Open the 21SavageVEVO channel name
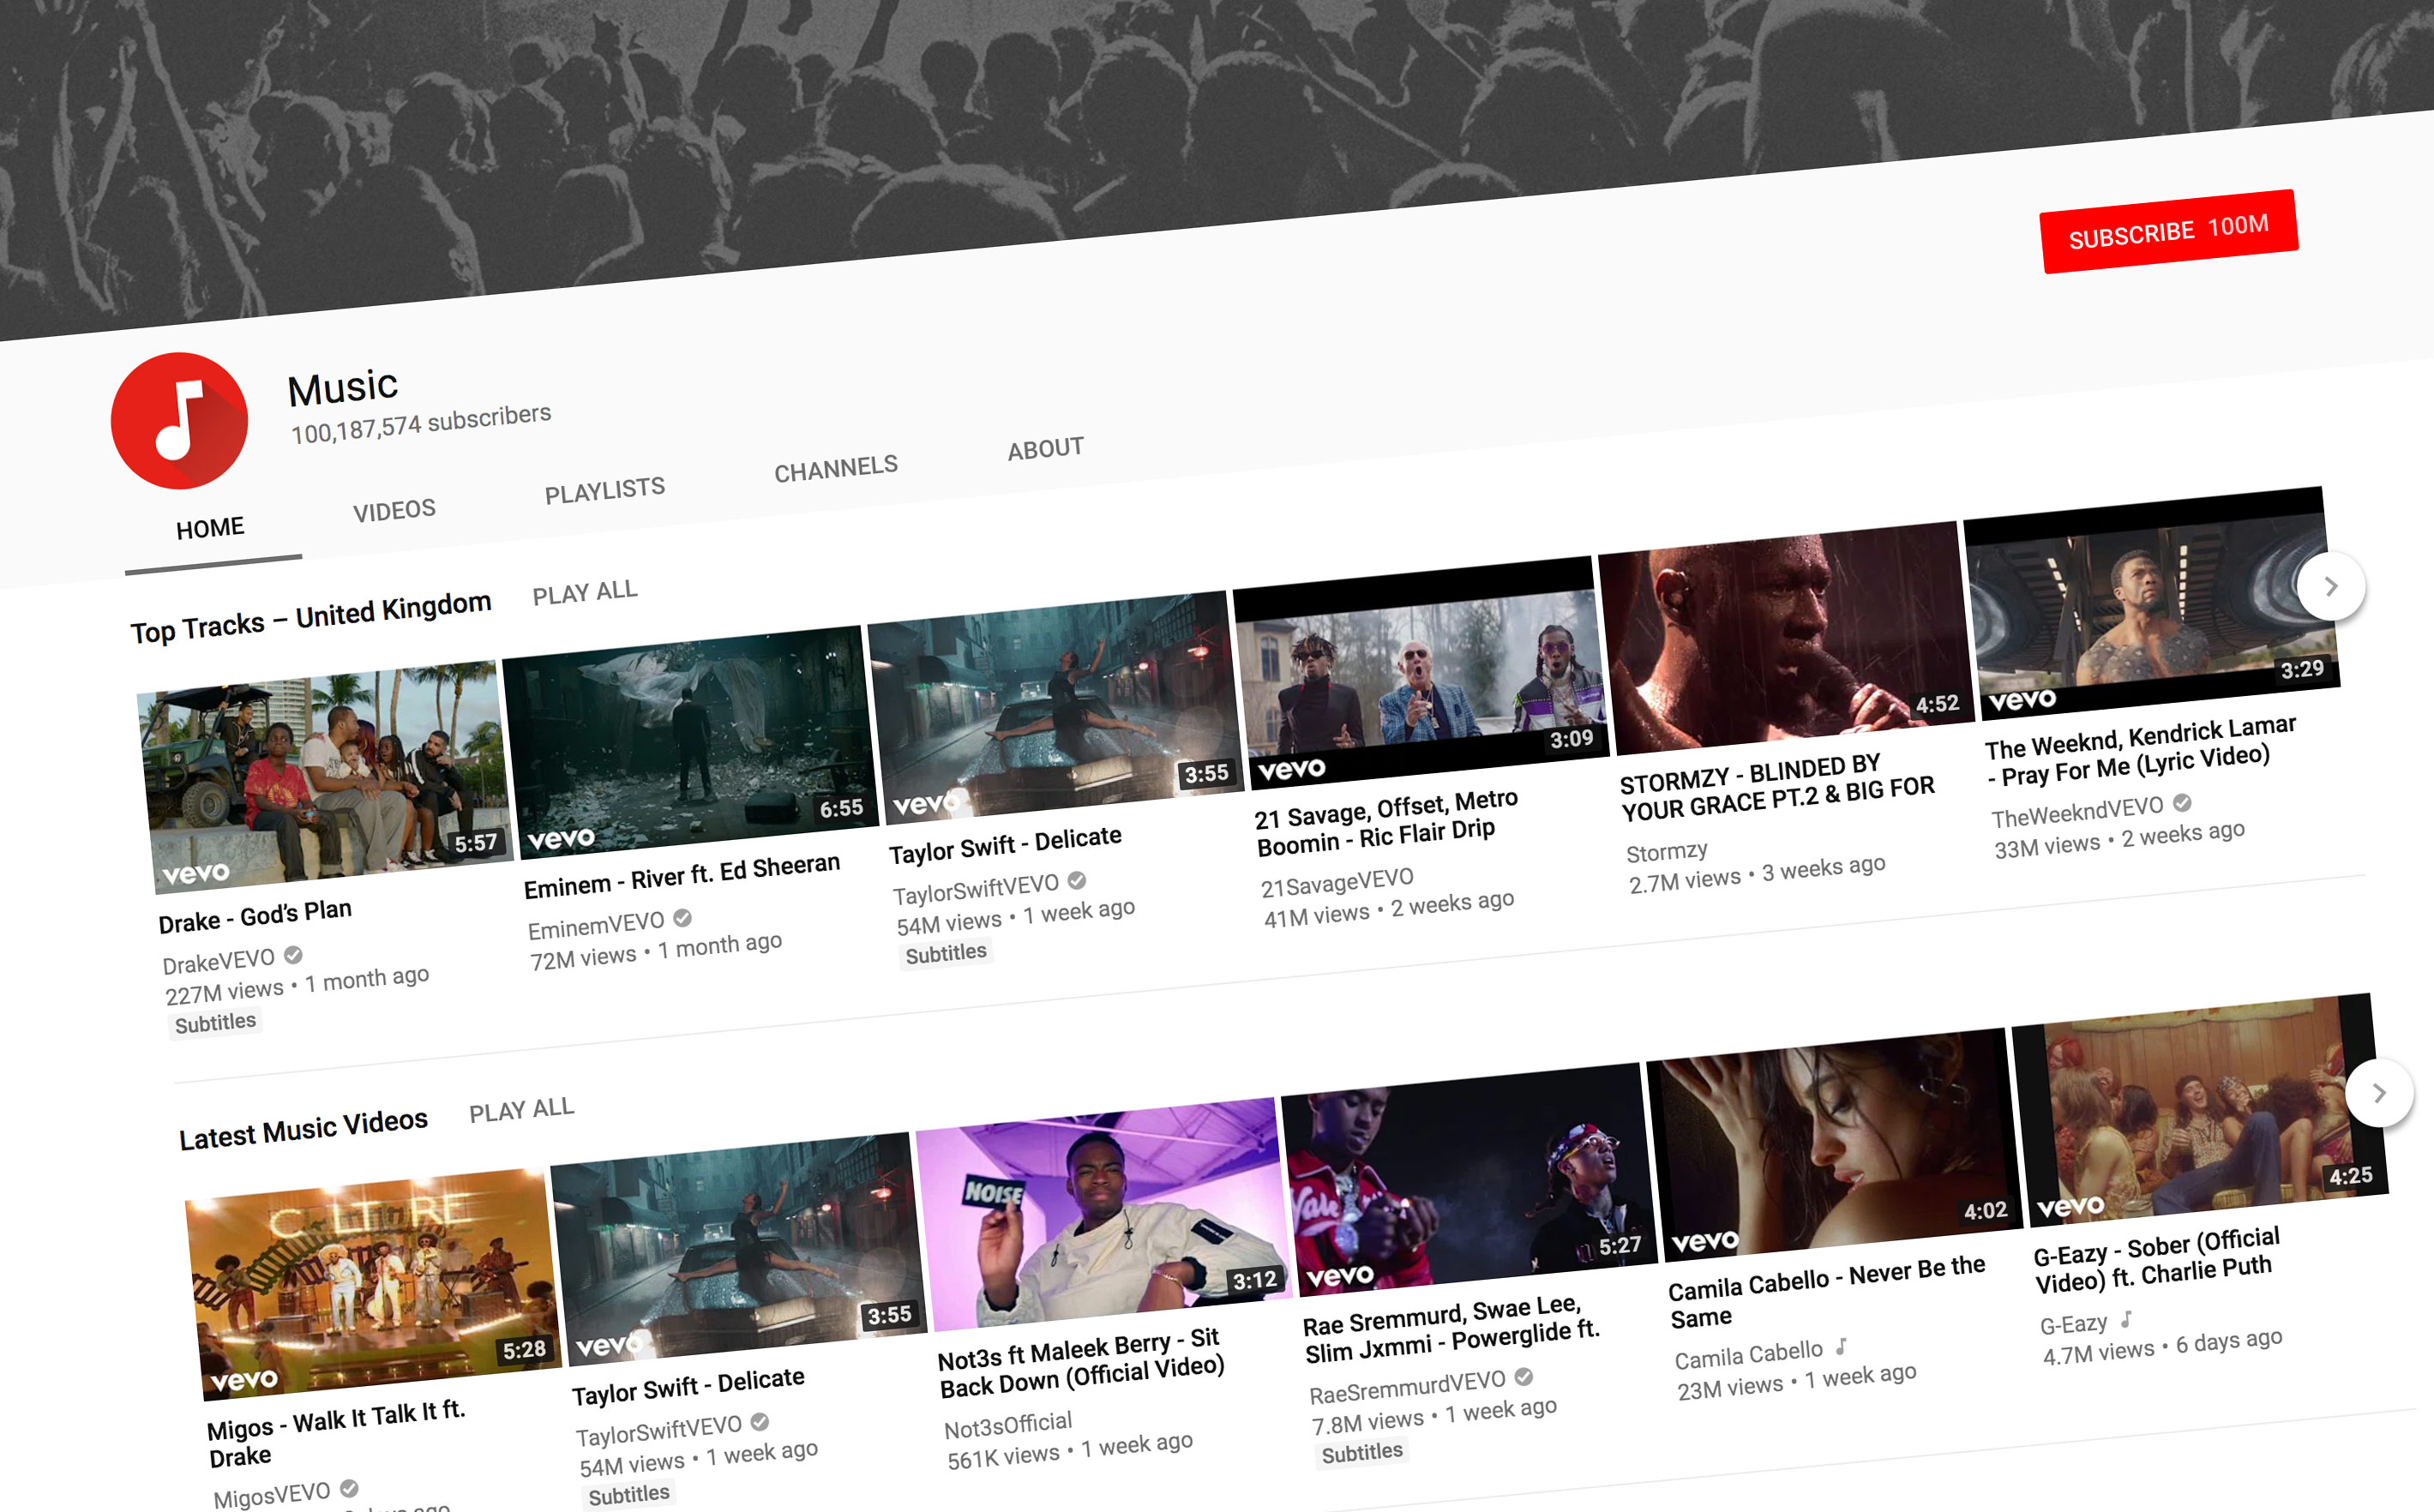The image size is (2434, 1512). [x=1337, y=881]
